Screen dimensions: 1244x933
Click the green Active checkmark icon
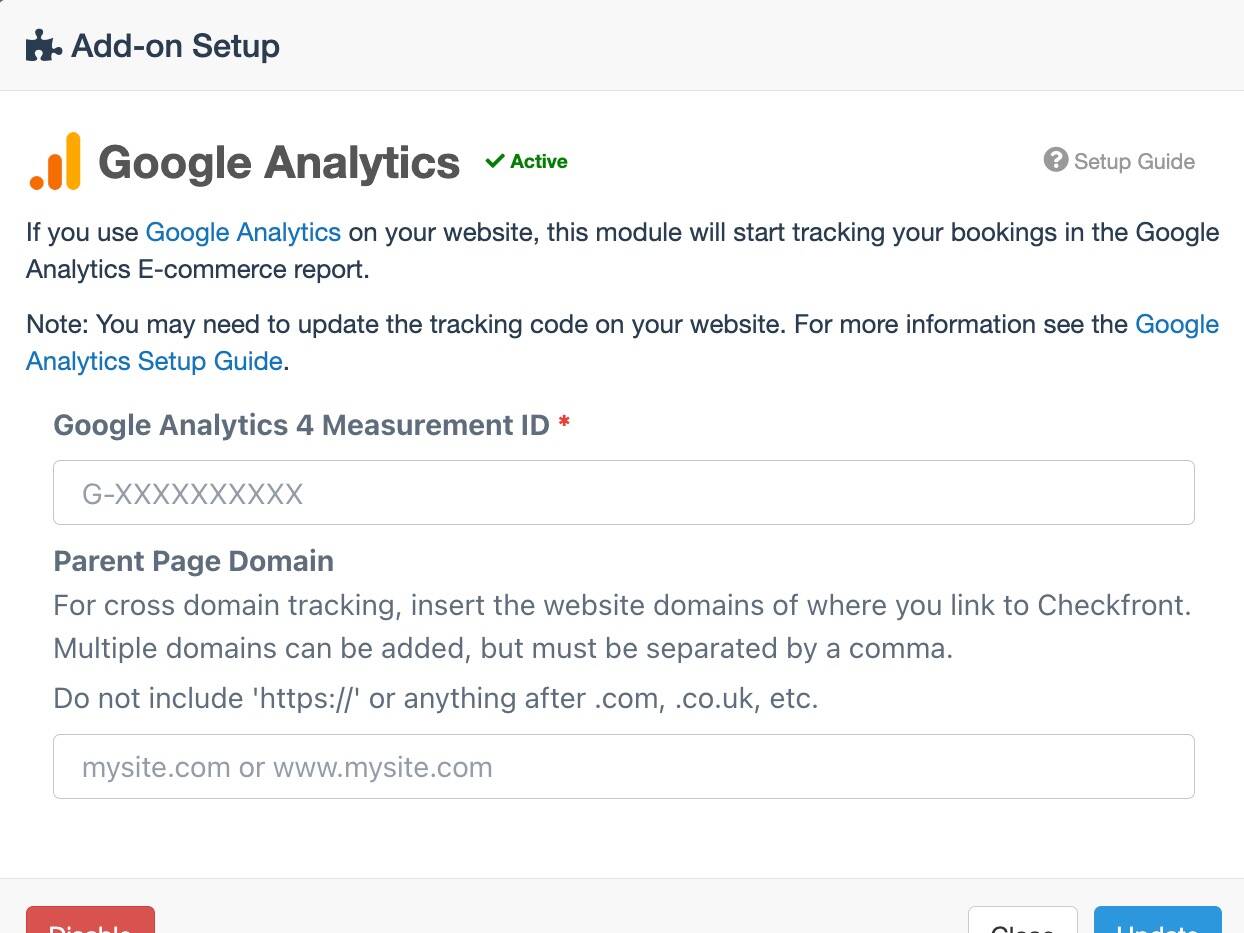tap(494, 161)
